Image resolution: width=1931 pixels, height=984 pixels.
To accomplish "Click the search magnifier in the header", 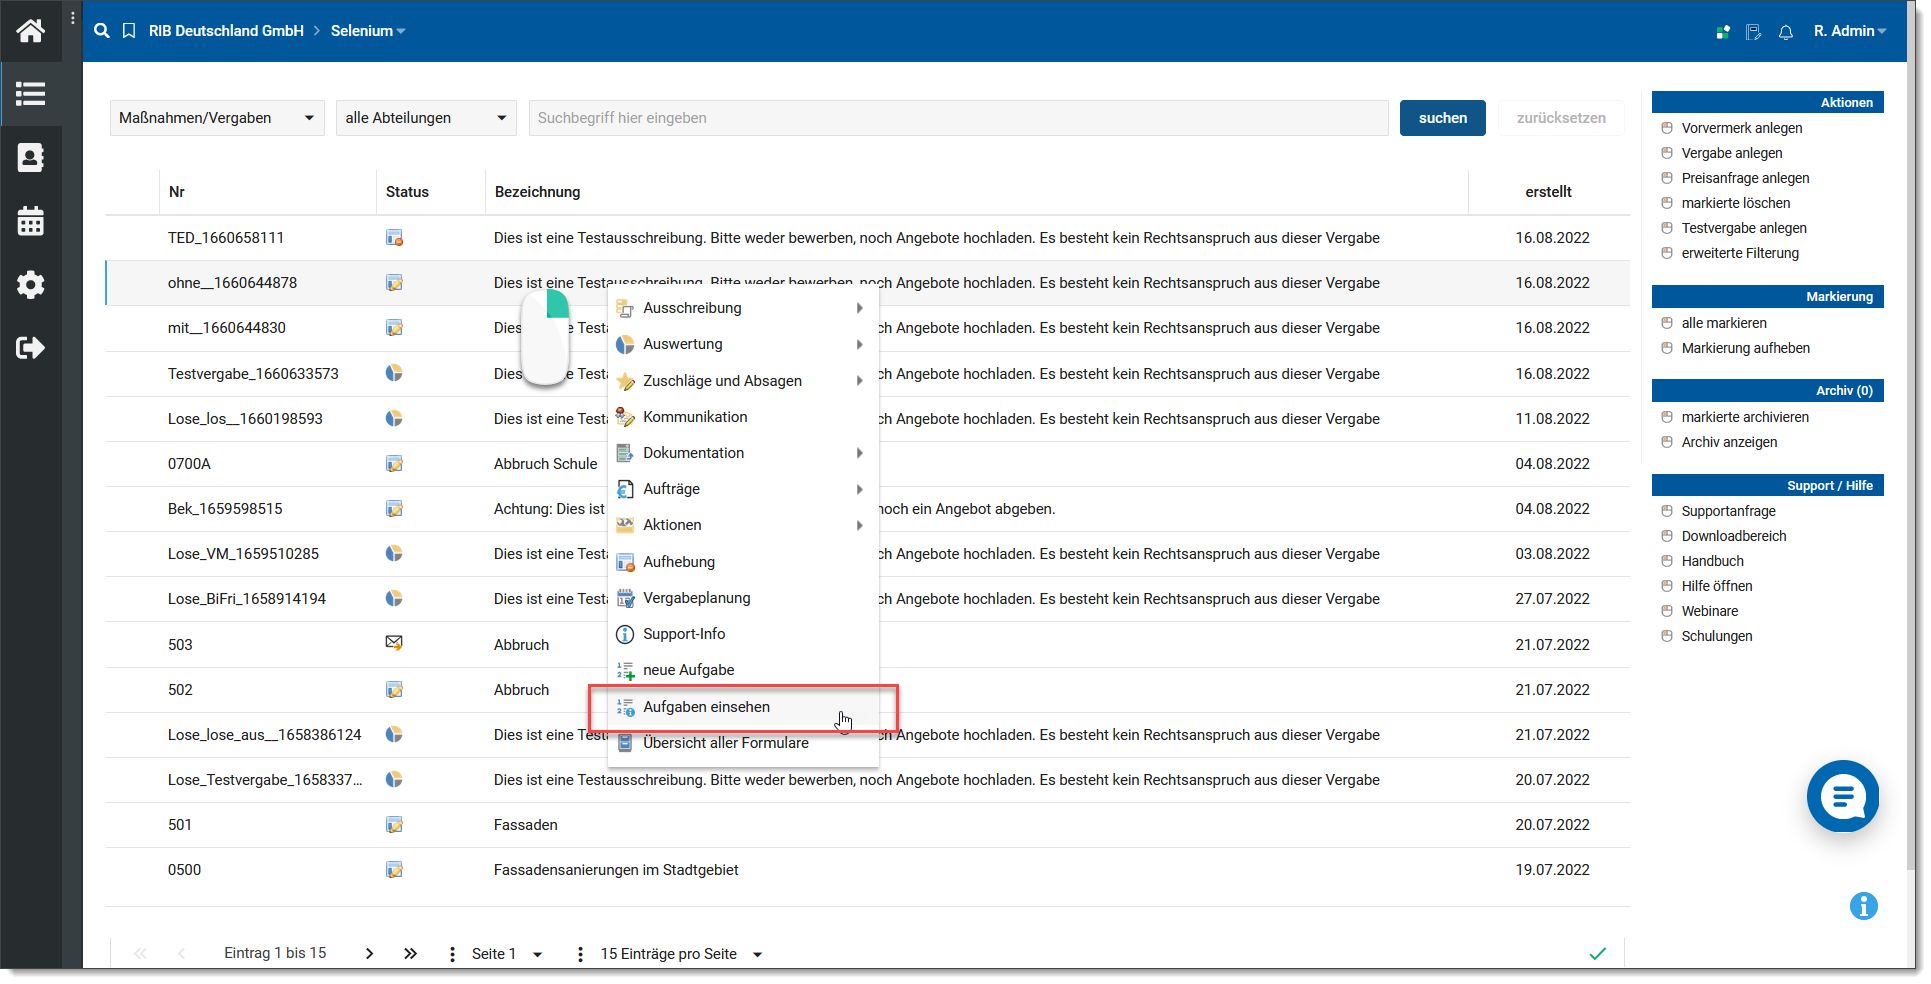I will coord(102,31).
